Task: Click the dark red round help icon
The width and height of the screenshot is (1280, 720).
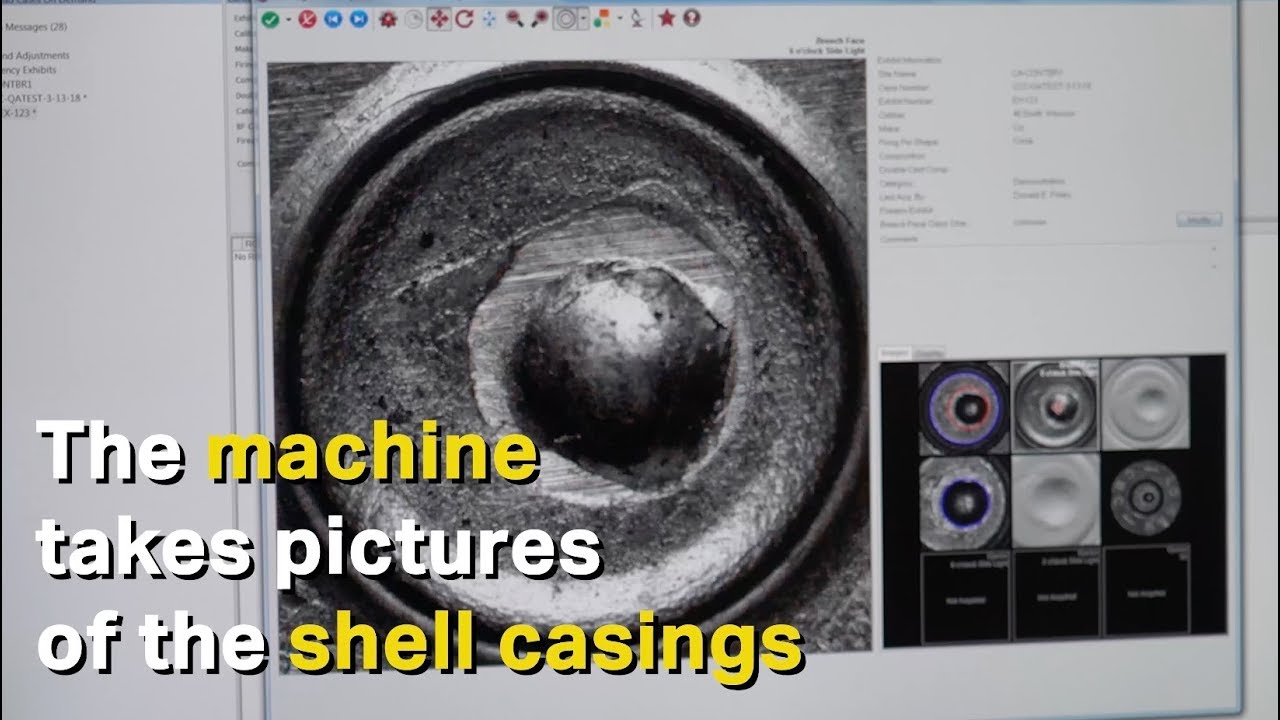Action: (691, 18)
